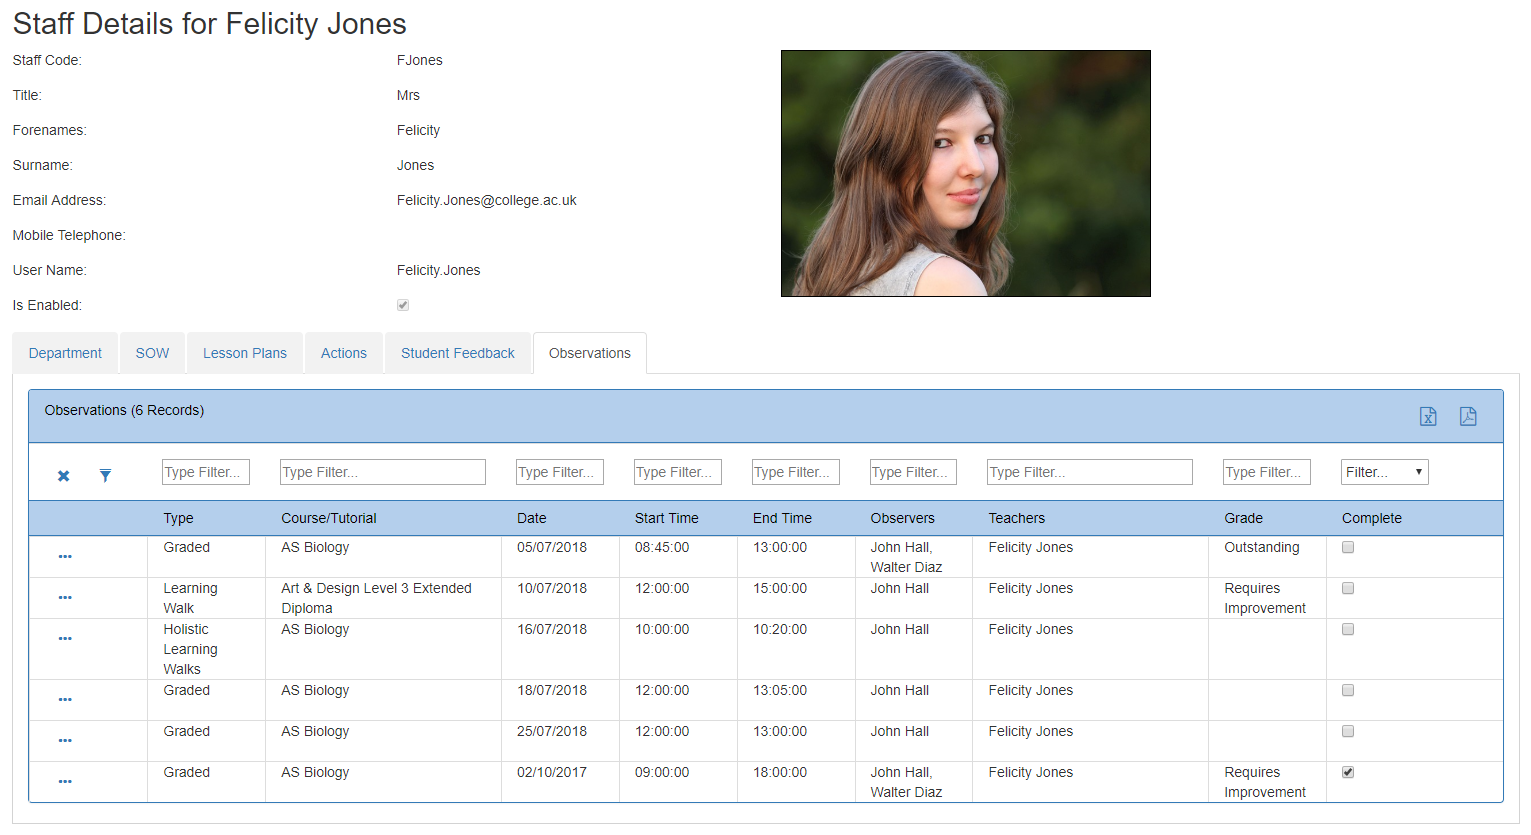The image size is (1531, 835).
Task: Export observations to PDF
Action: 1468,416
